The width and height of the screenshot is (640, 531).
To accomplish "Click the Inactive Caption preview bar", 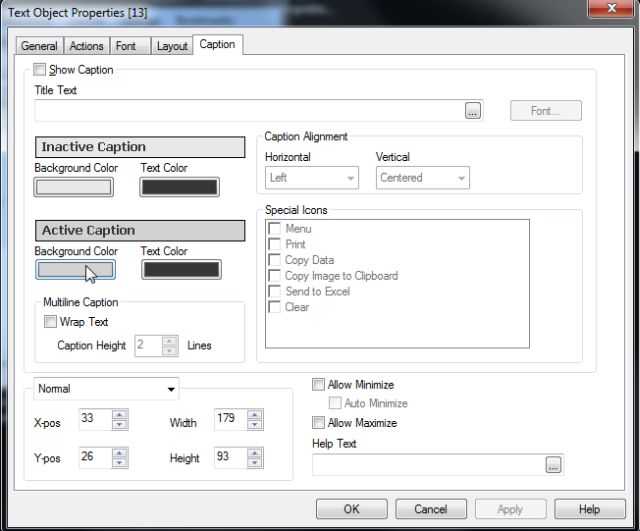I will click(x=140, y=147).
